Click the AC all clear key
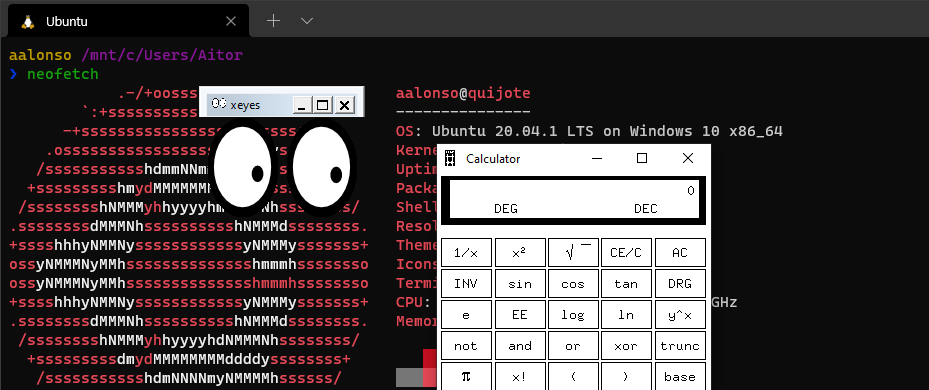The width and height of the screenshot is (929, 390). tap(680, 252)
